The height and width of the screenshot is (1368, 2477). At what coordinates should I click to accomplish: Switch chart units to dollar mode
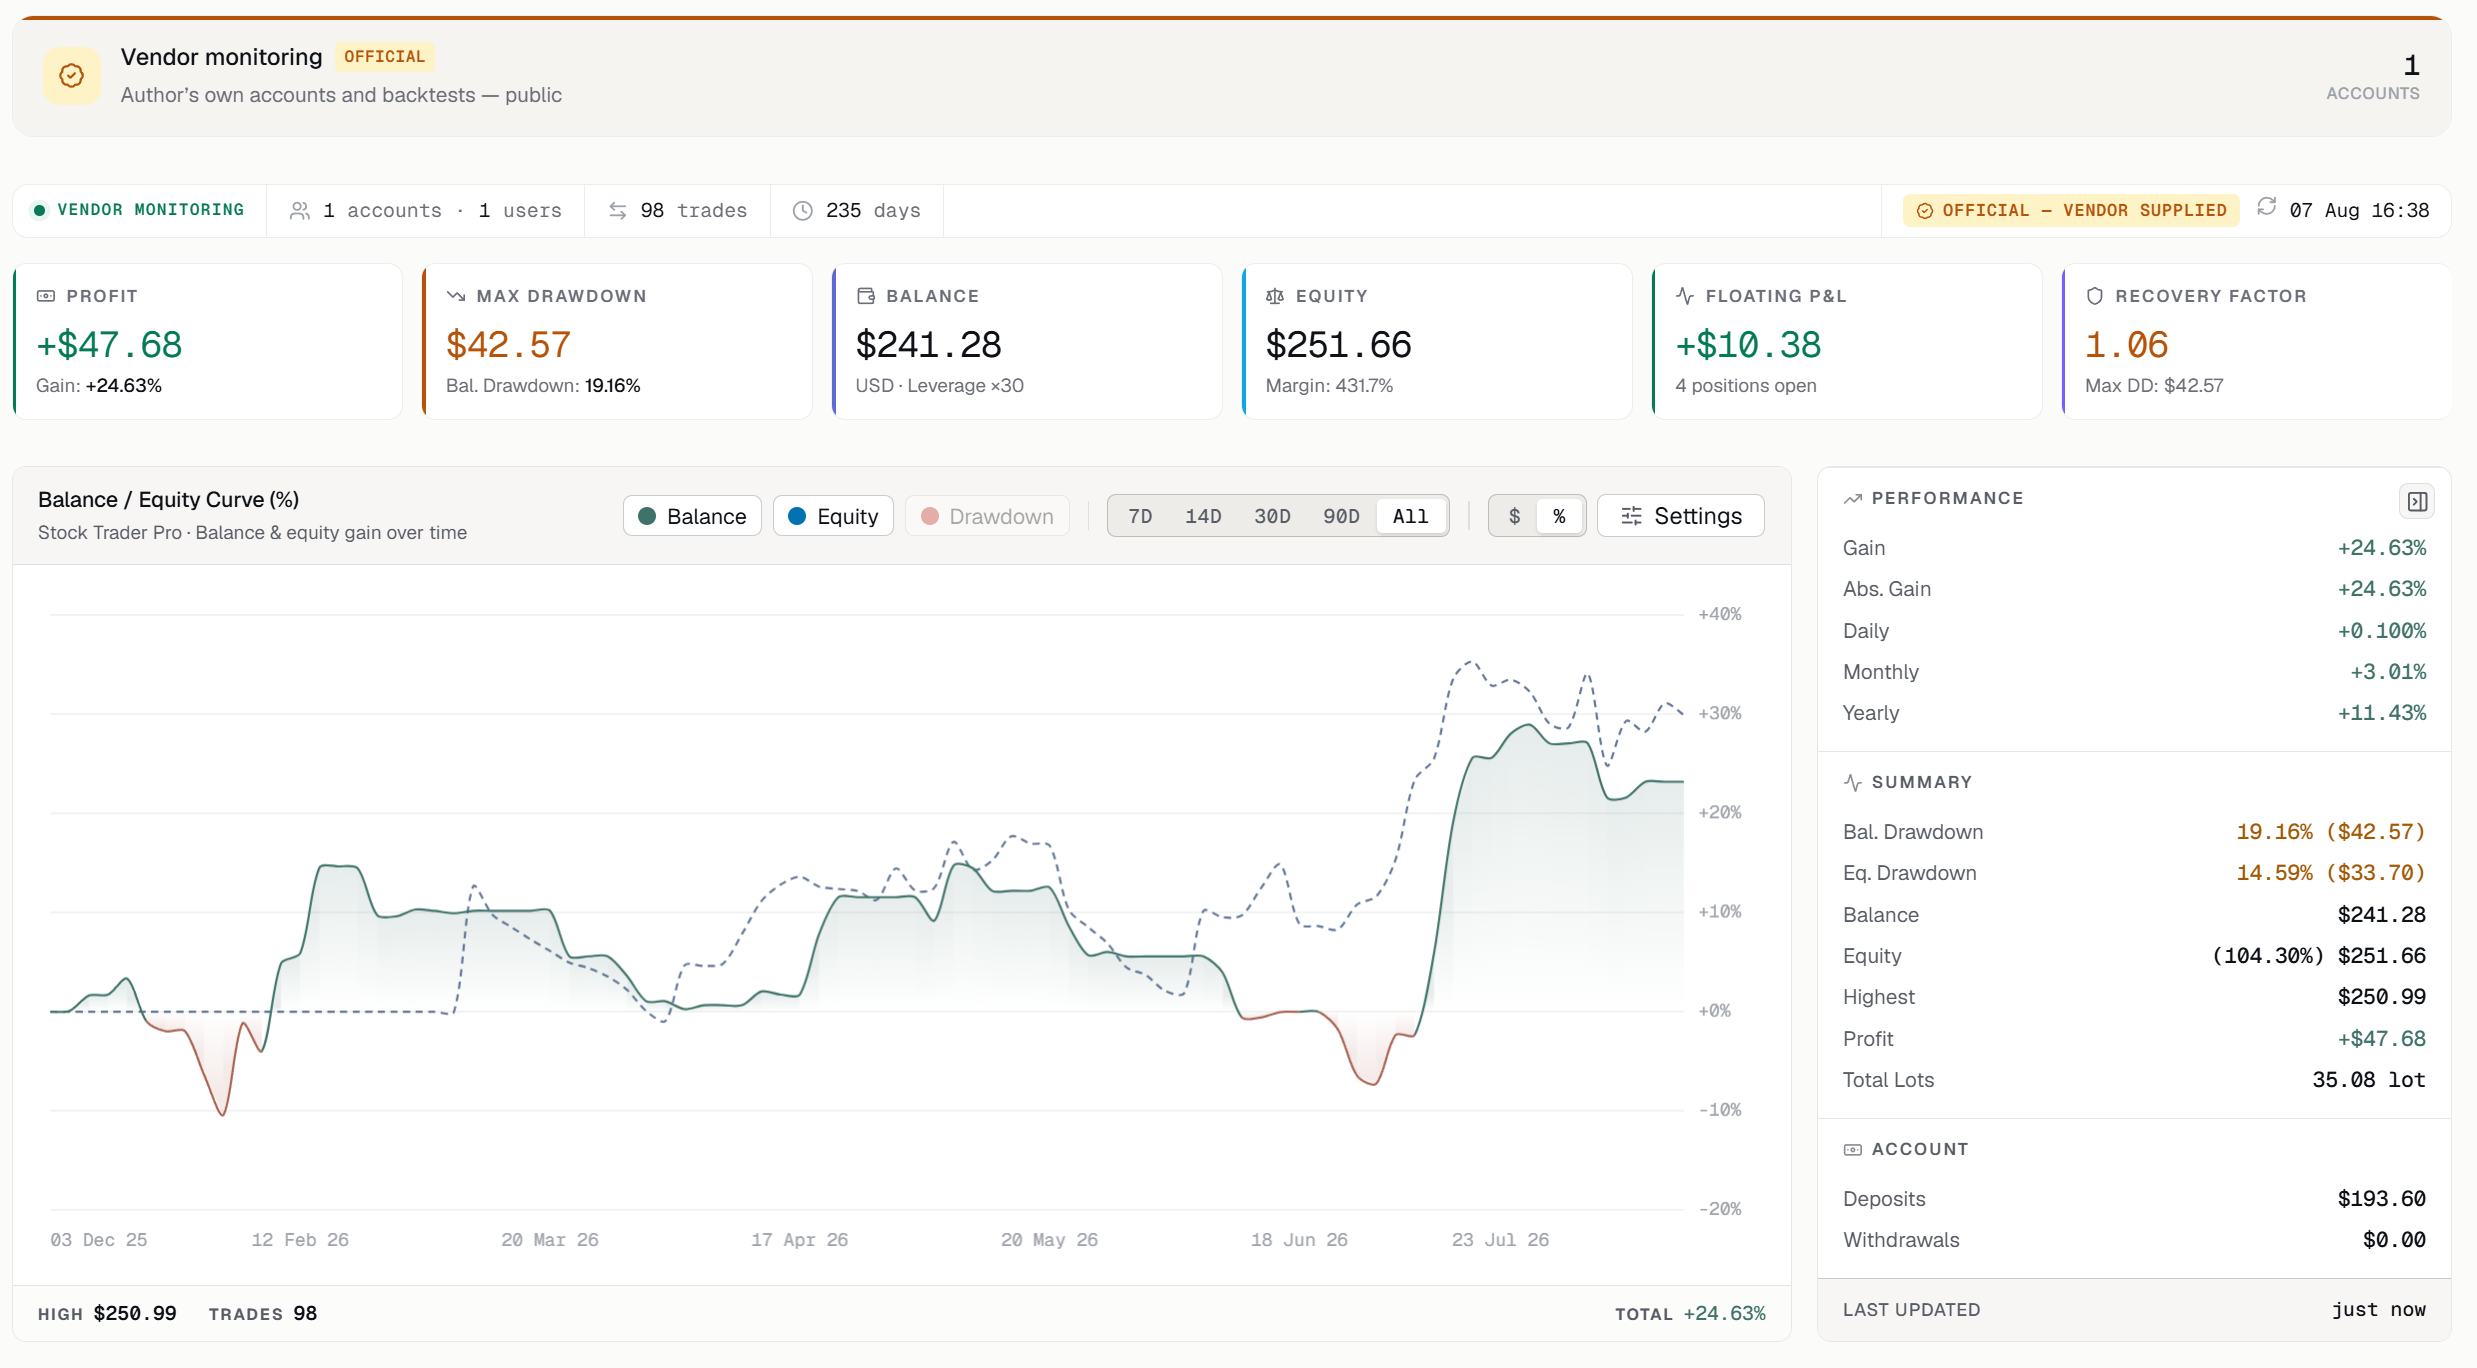(1514, 516)
